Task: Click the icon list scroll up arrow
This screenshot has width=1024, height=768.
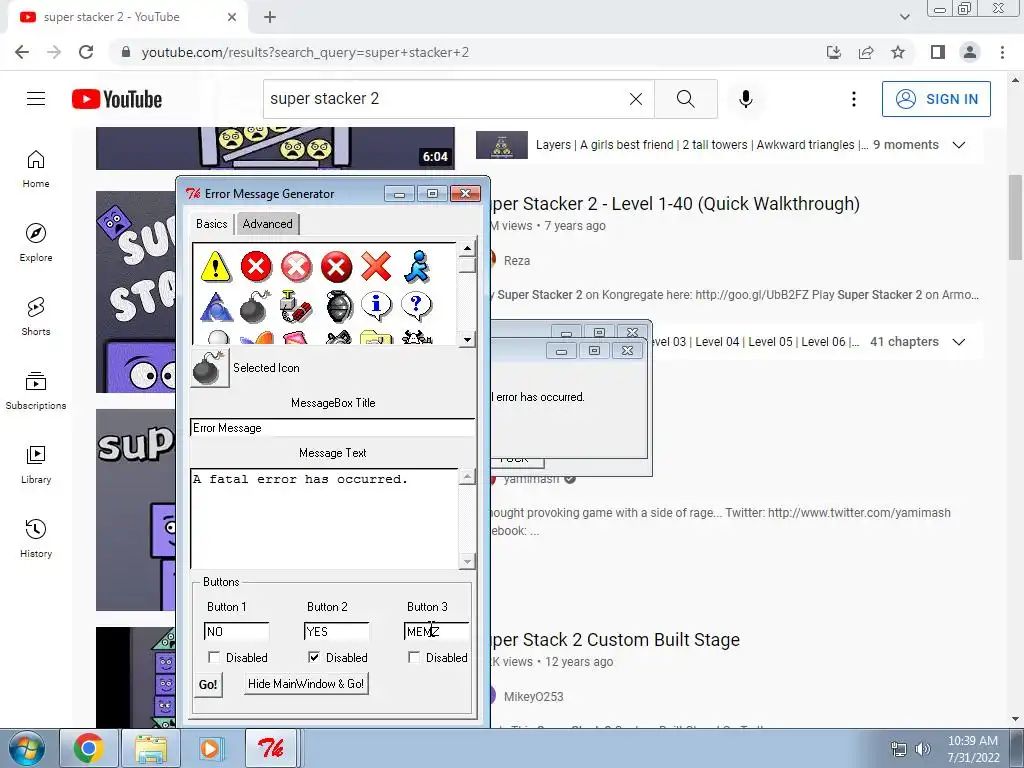Action: pyautogui.click(x=467, y=248)
